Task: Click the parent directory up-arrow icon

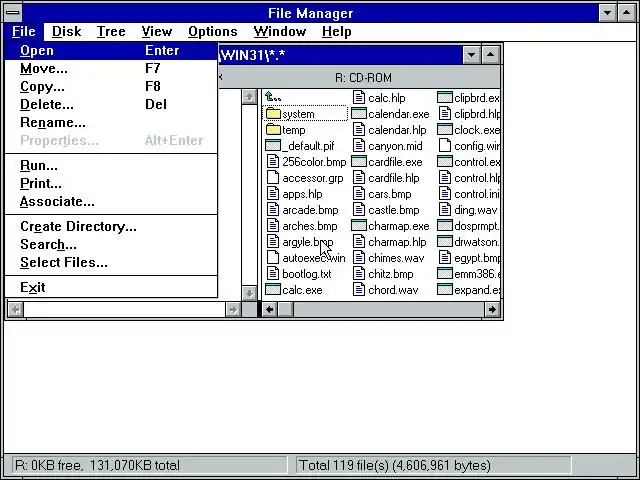Action: click(x=272, y=97)
